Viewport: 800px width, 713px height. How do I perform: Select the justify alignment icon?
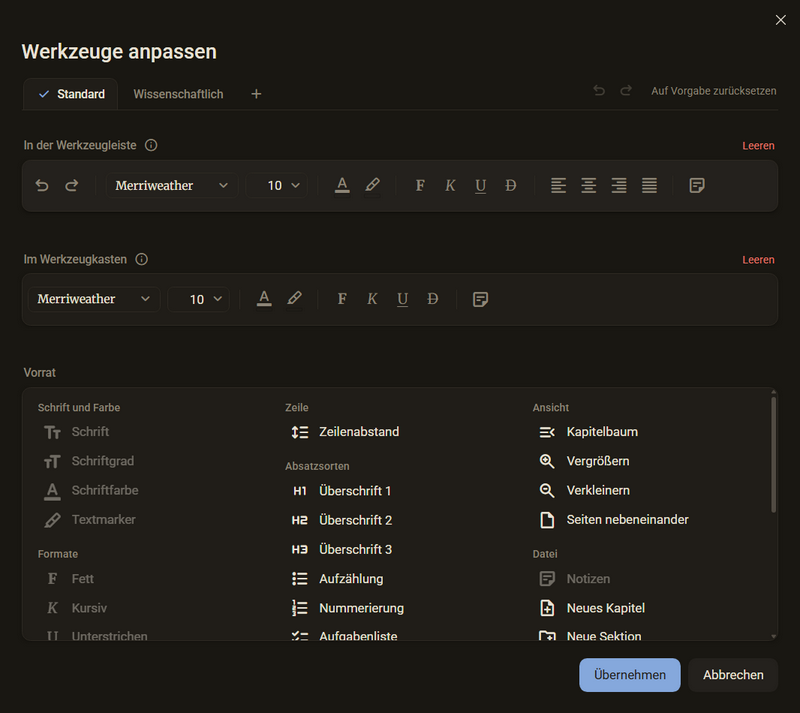[649, 185]
